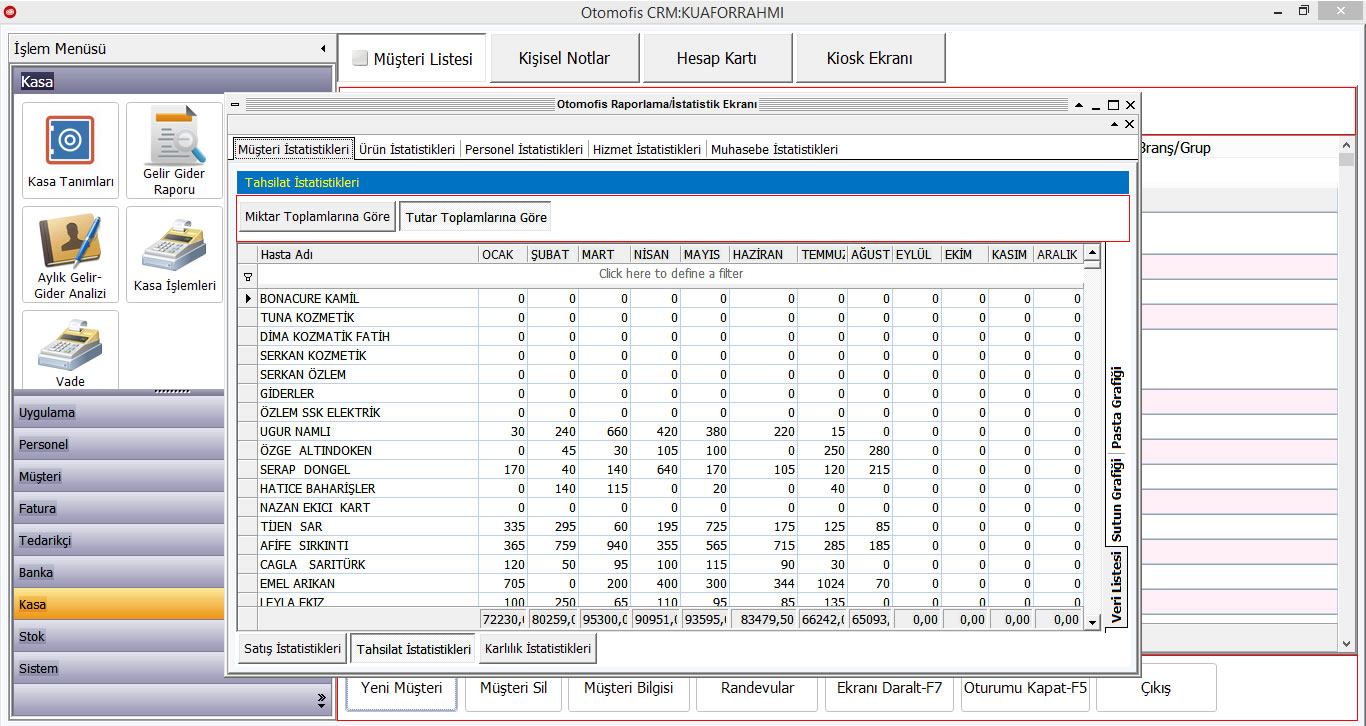Click Yeni Müşteri button

[x=401, y=688]
